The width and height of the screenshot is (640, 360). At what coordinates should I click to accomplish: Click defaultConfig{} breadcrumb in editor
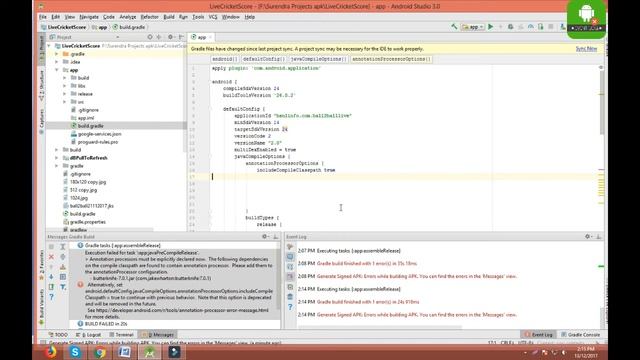click(x=264, y=59)
